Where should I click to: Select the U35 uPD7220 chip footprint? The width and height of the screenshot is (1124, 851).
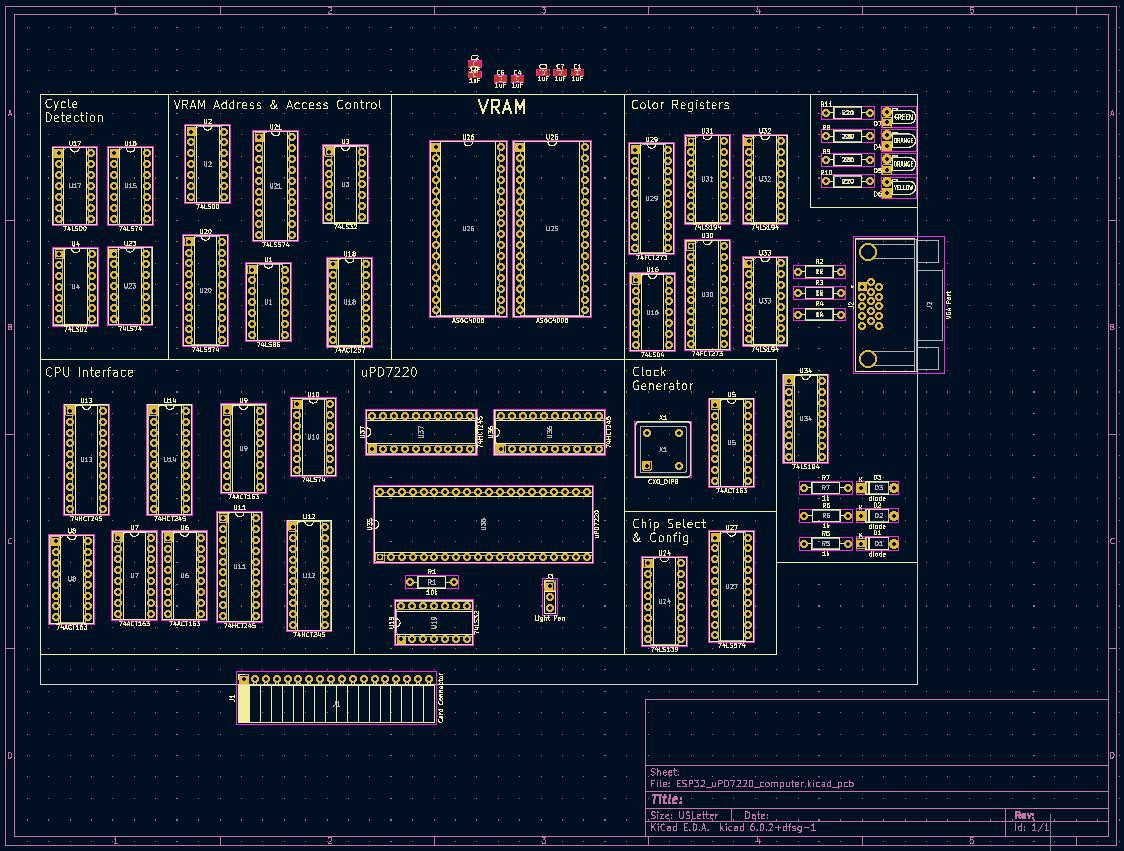pyautogui.click(x=484, y=524)
